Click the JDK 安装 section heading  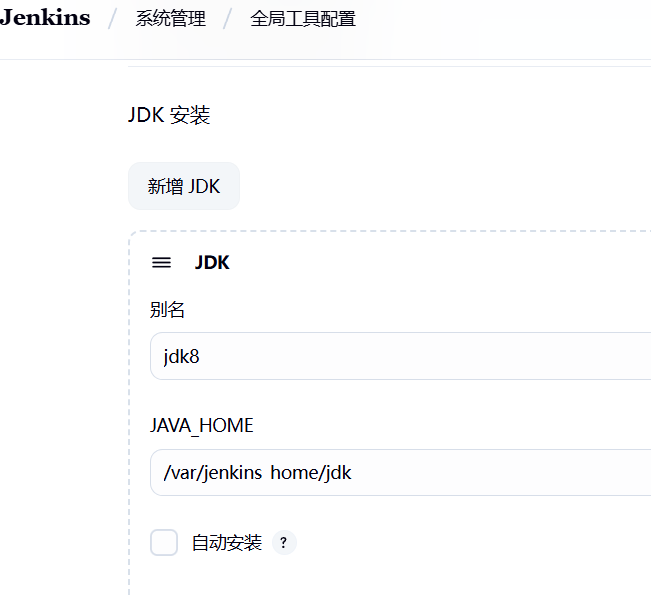tap(169, 115)
